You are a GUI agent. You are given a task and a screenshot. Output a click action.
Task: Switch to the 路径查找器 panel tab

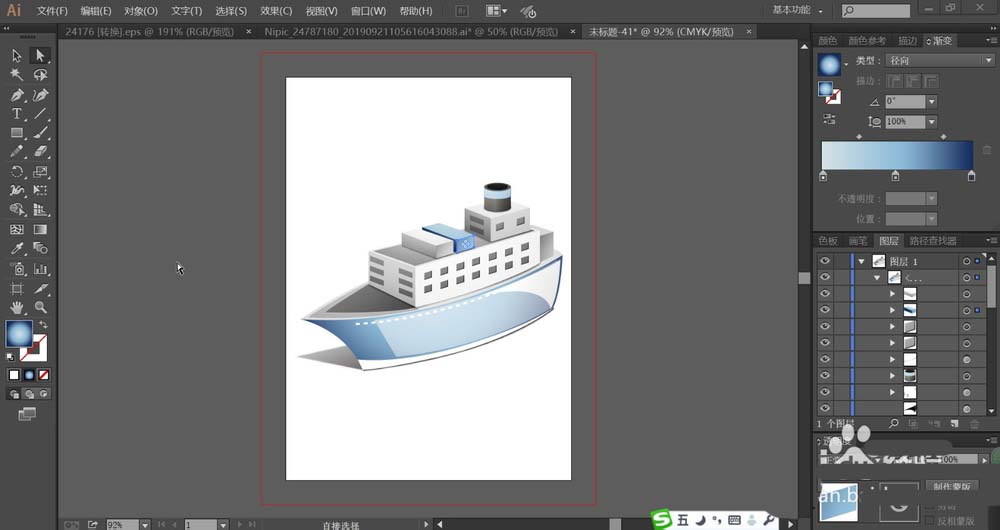pyautogui.click(x=933, y=240)
